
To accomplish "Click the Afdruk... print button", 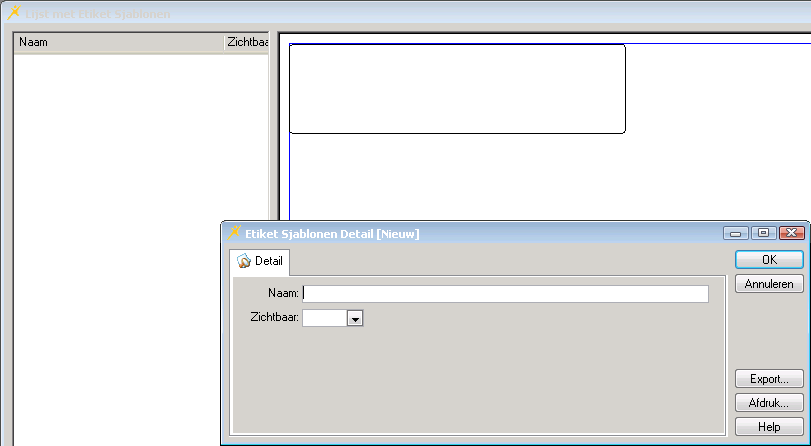I will click(768, 403).
